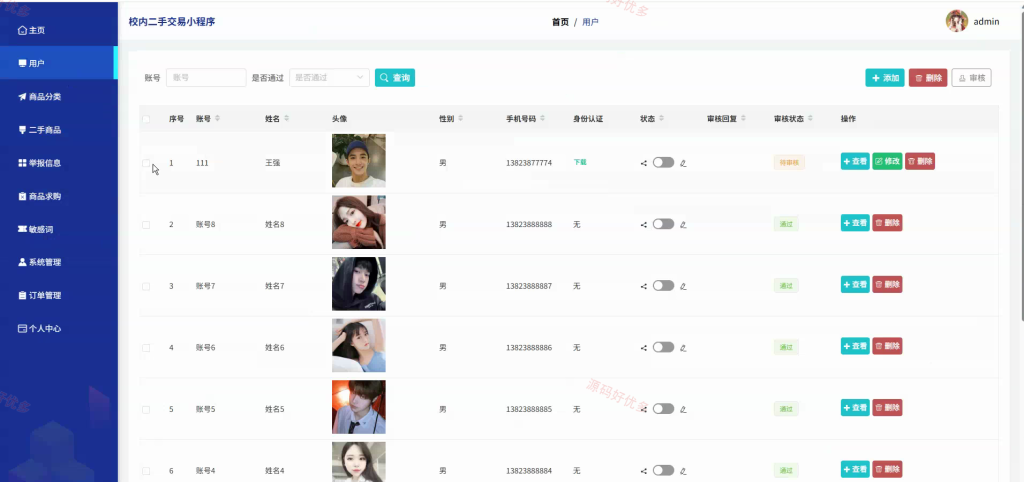Image resolution: width=1024 pixels, height=482 pixels.
Task: Sort by 审核回复 column sort arrows
Action: (x=744, y=119)
